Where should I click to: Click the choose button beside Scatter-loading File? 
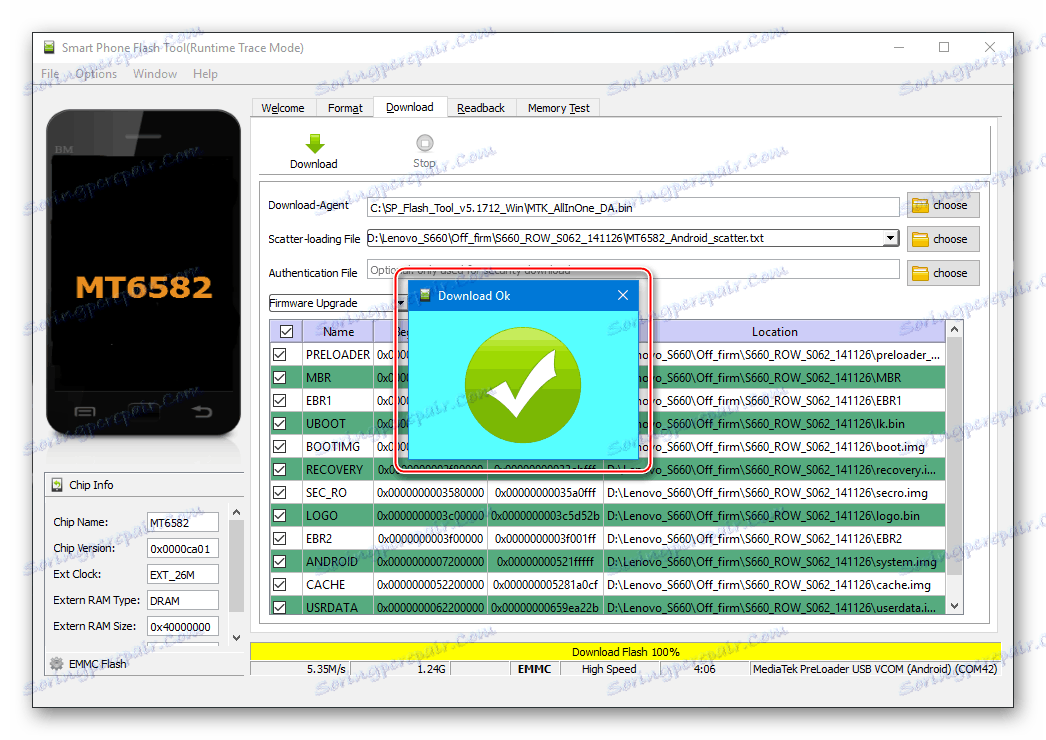[x=942, y=239]
